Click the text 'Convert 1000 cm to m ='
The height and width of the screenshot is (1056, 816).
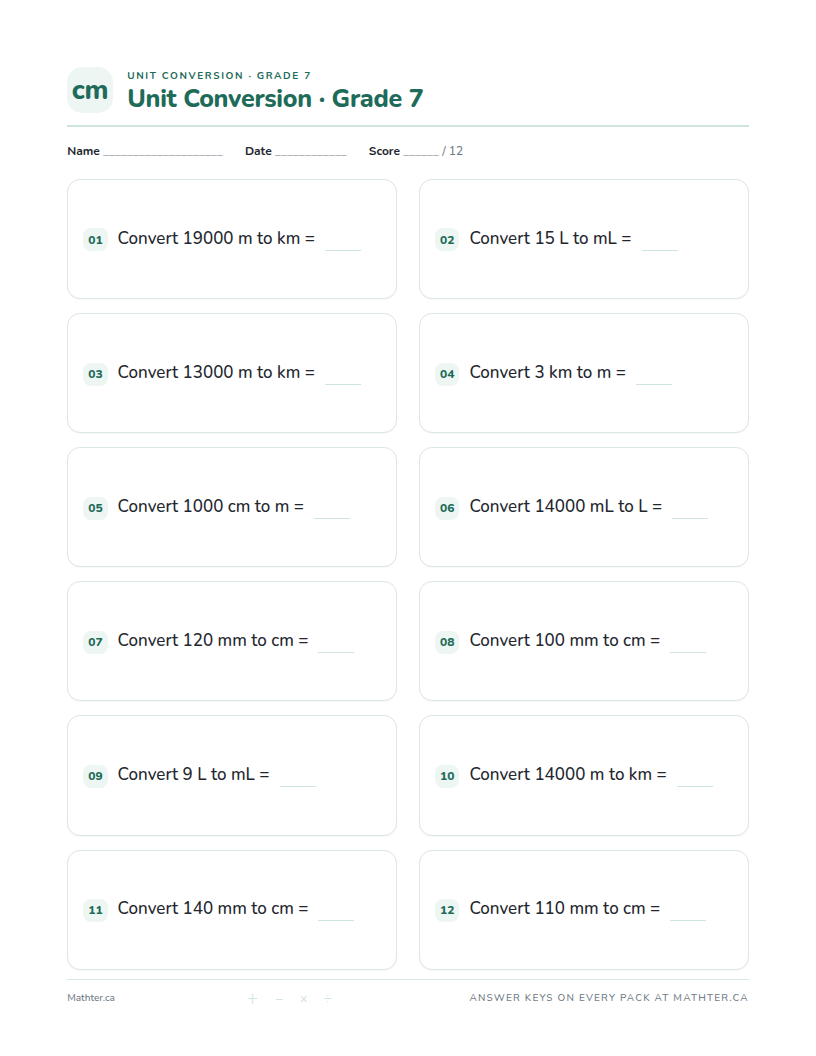211,506
